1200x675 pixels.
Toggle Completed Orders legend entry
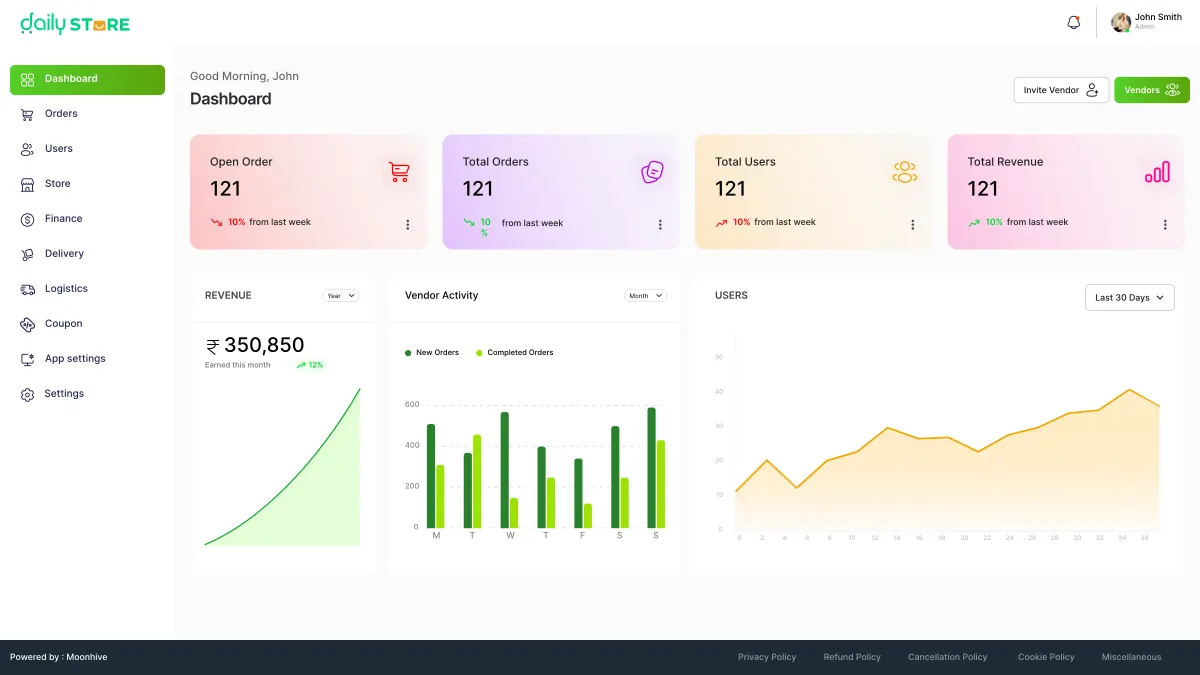click(x=514, y=353)
